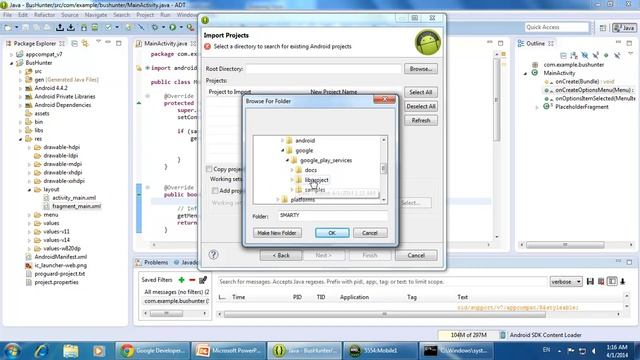Image resolution: width=640 pixels, height=360 pixels.
Task: Toggle Hide Static Members in the Outline toolbar
Action: coord(596,56)
